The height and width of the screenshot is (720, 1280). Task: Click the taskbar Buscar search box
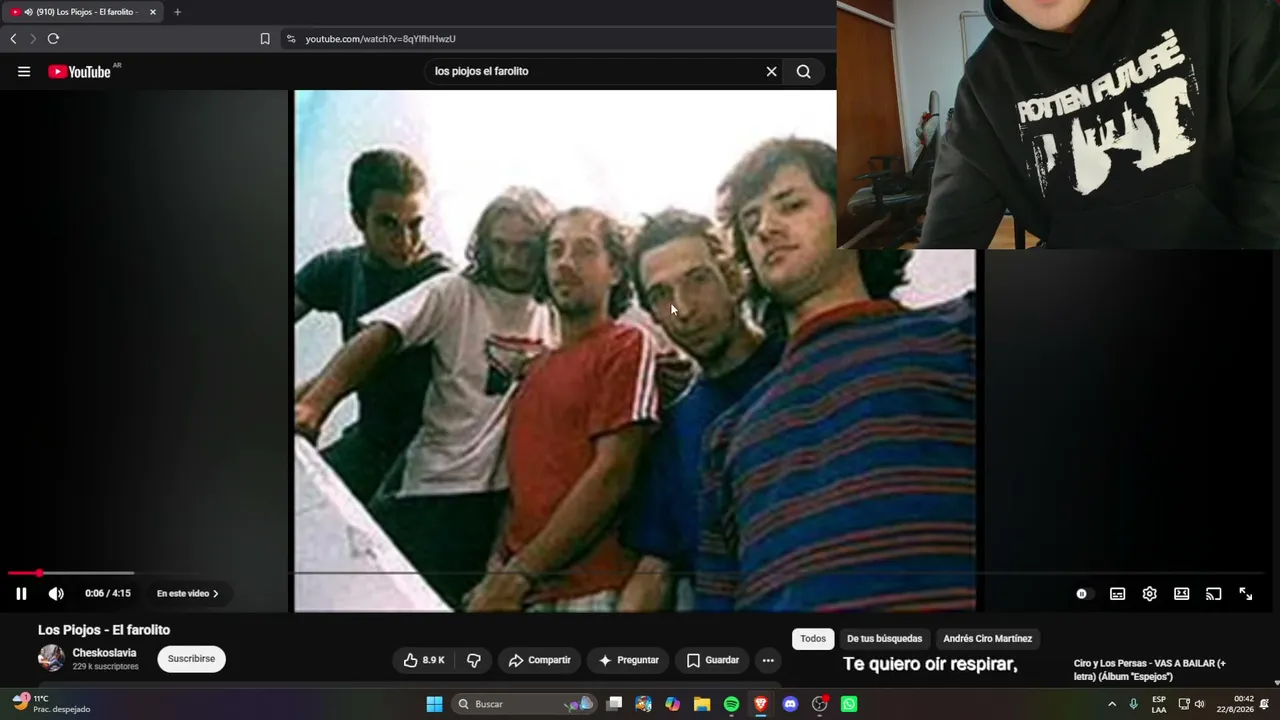(x=524, y=704)
